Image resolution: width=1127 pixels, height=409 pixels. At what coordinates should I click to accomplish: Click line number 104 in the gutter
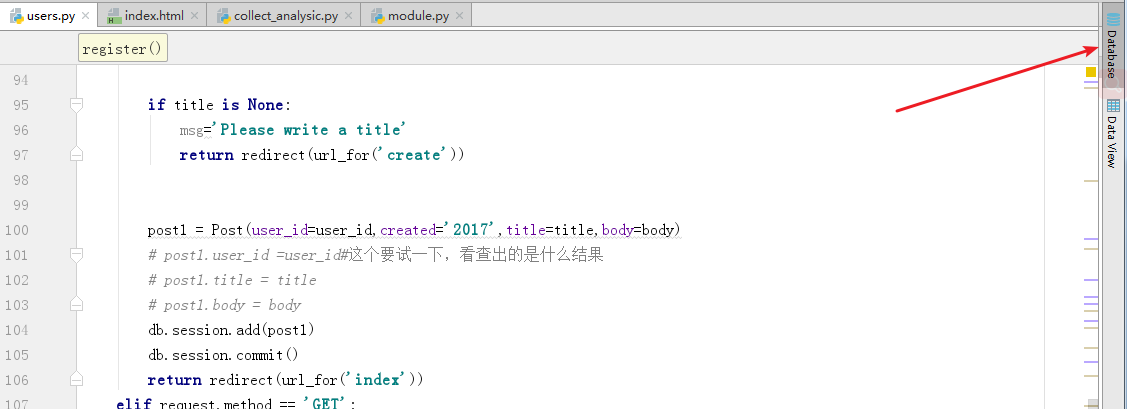click(x=17, y=330)
